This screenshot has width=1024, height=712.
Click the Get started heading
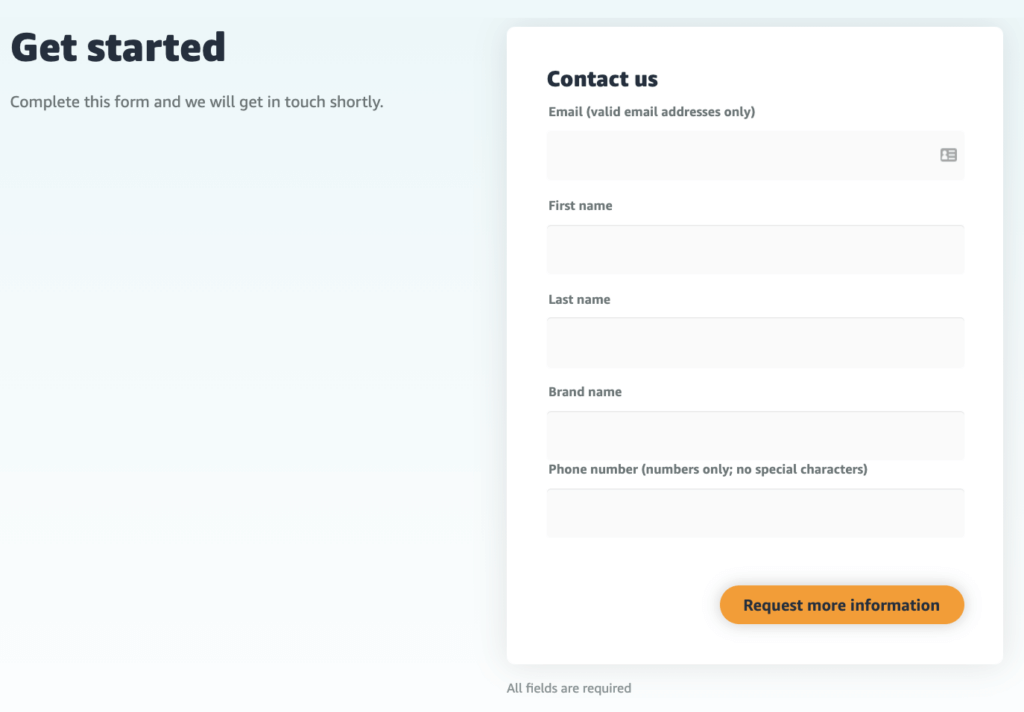(x=117, y=46)
